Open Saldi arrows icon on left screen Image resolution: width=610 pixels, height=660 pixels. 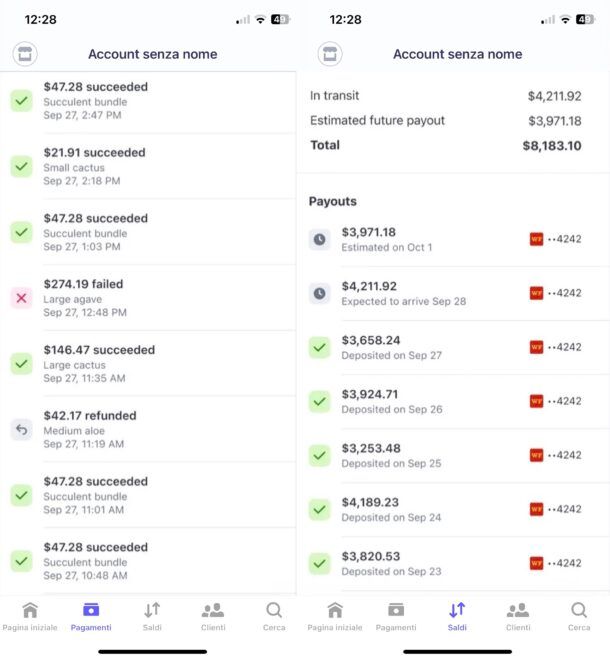point(152,610)
